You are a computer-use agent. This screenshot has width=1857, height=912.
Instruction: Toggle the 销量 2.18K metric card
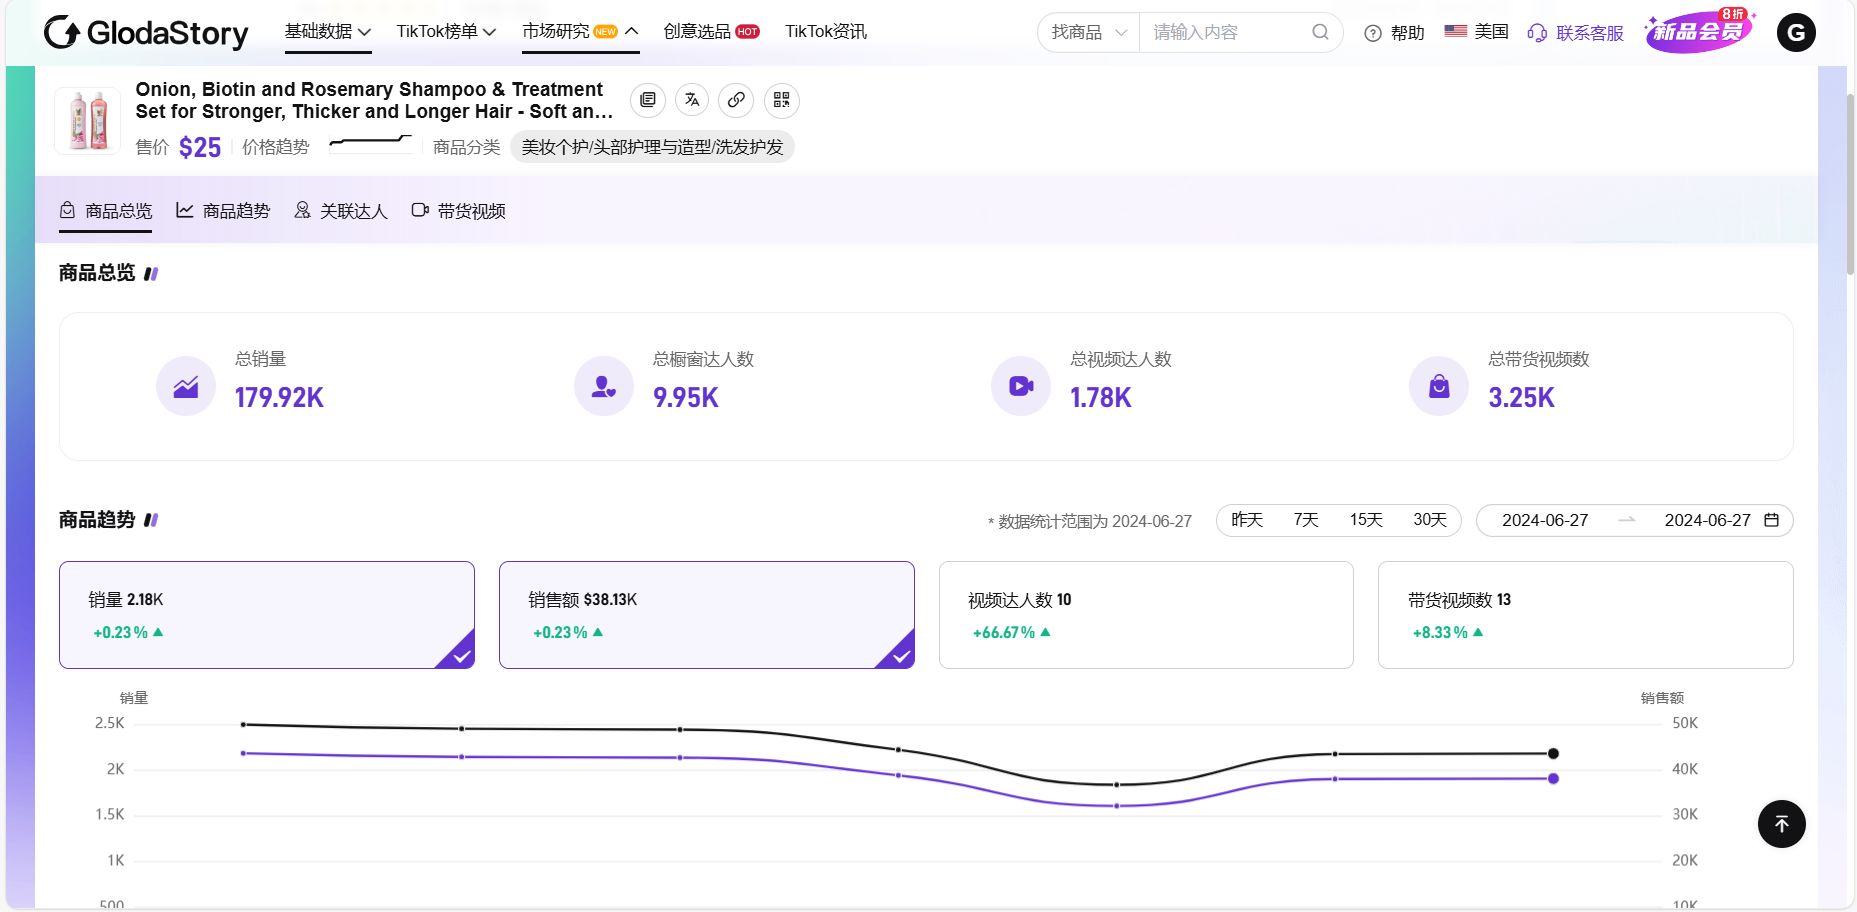point(267,615)
